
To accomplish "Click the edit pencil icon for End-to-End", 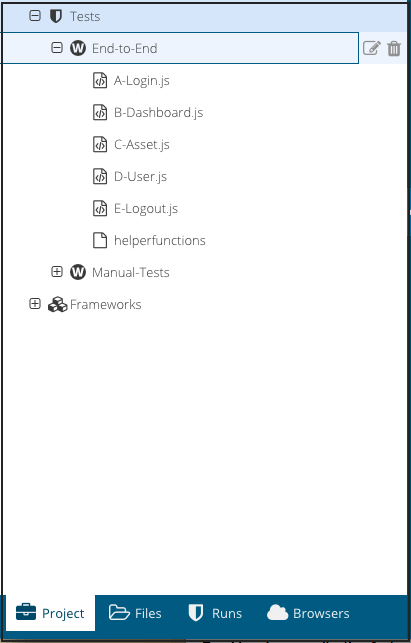I will pos(372,48).
